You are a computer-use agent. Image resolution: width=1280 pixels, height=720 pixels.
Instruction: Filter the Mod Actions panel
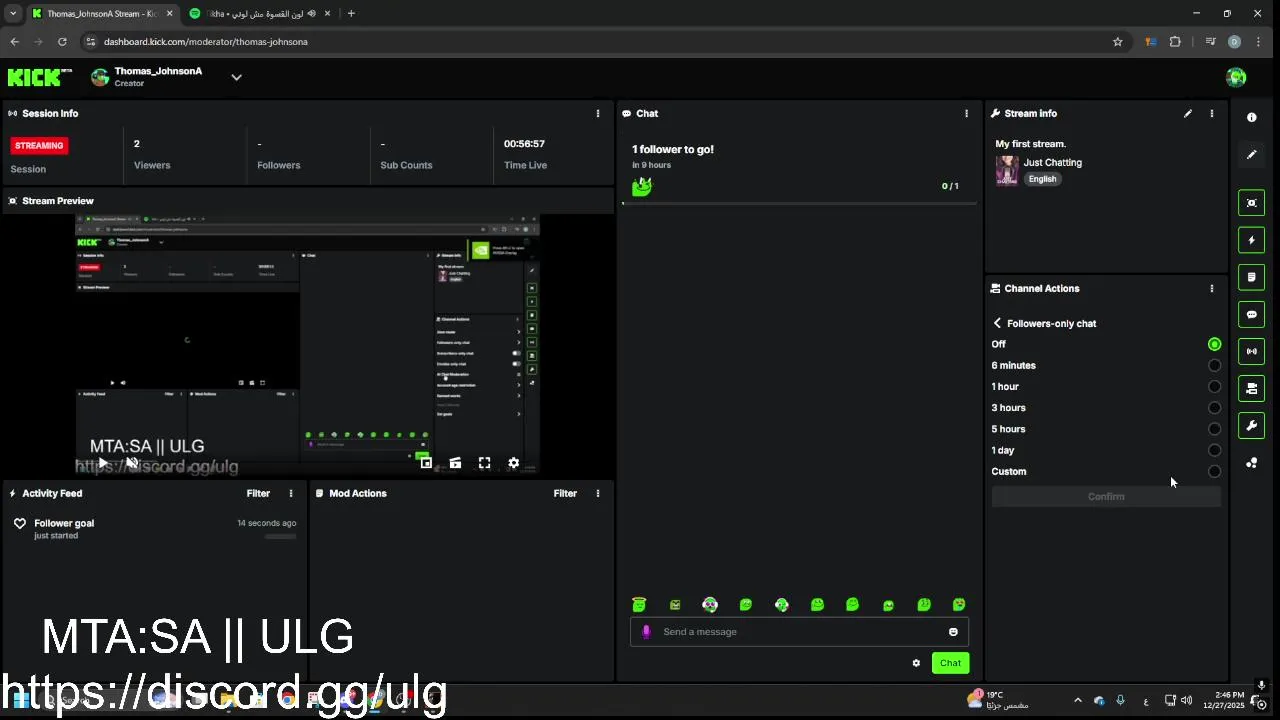(x=565, y=493)
